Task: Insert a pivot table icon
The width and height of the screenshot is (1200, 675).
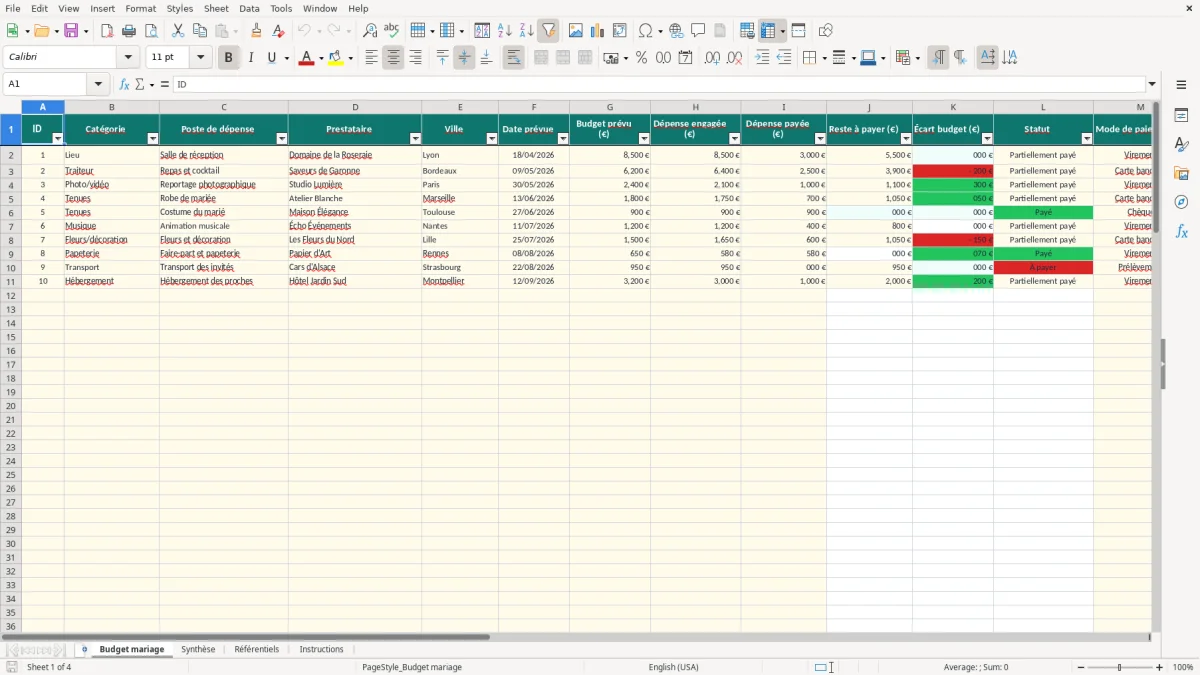Action: [x=620, y=31]
